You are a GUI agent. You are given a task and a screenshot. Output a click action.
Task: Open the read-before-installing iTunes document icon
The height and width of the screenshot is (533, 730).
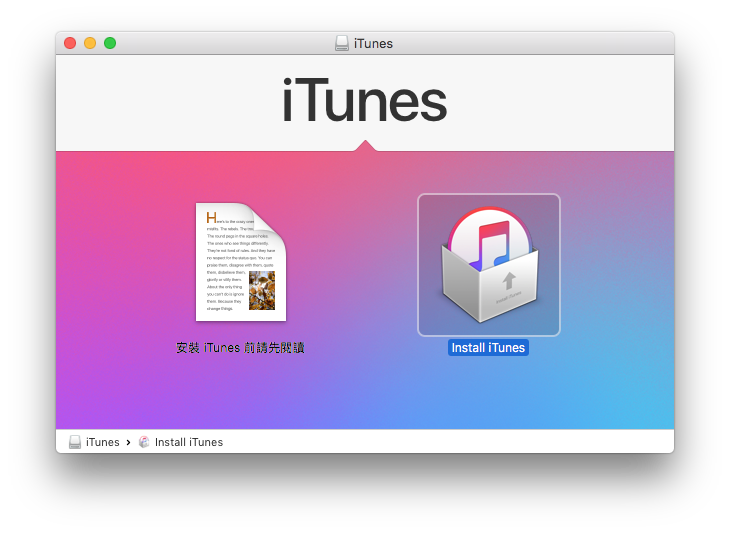coord(241,262)
